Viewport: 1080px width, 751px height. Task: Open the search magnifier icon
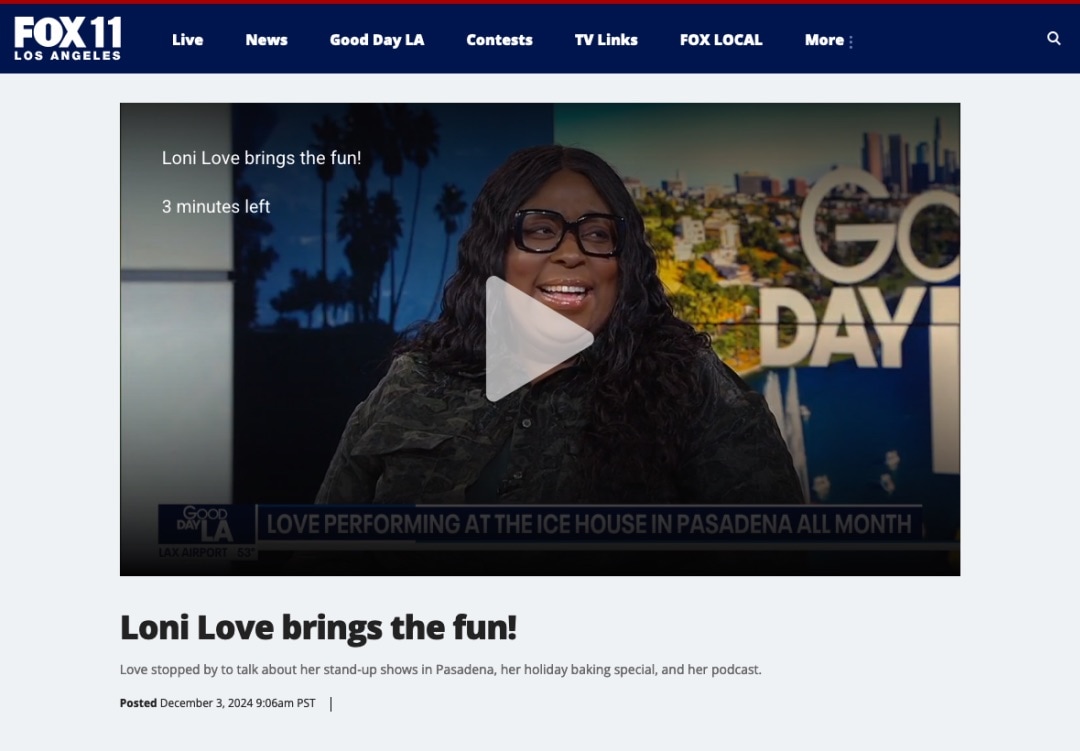1053,38
